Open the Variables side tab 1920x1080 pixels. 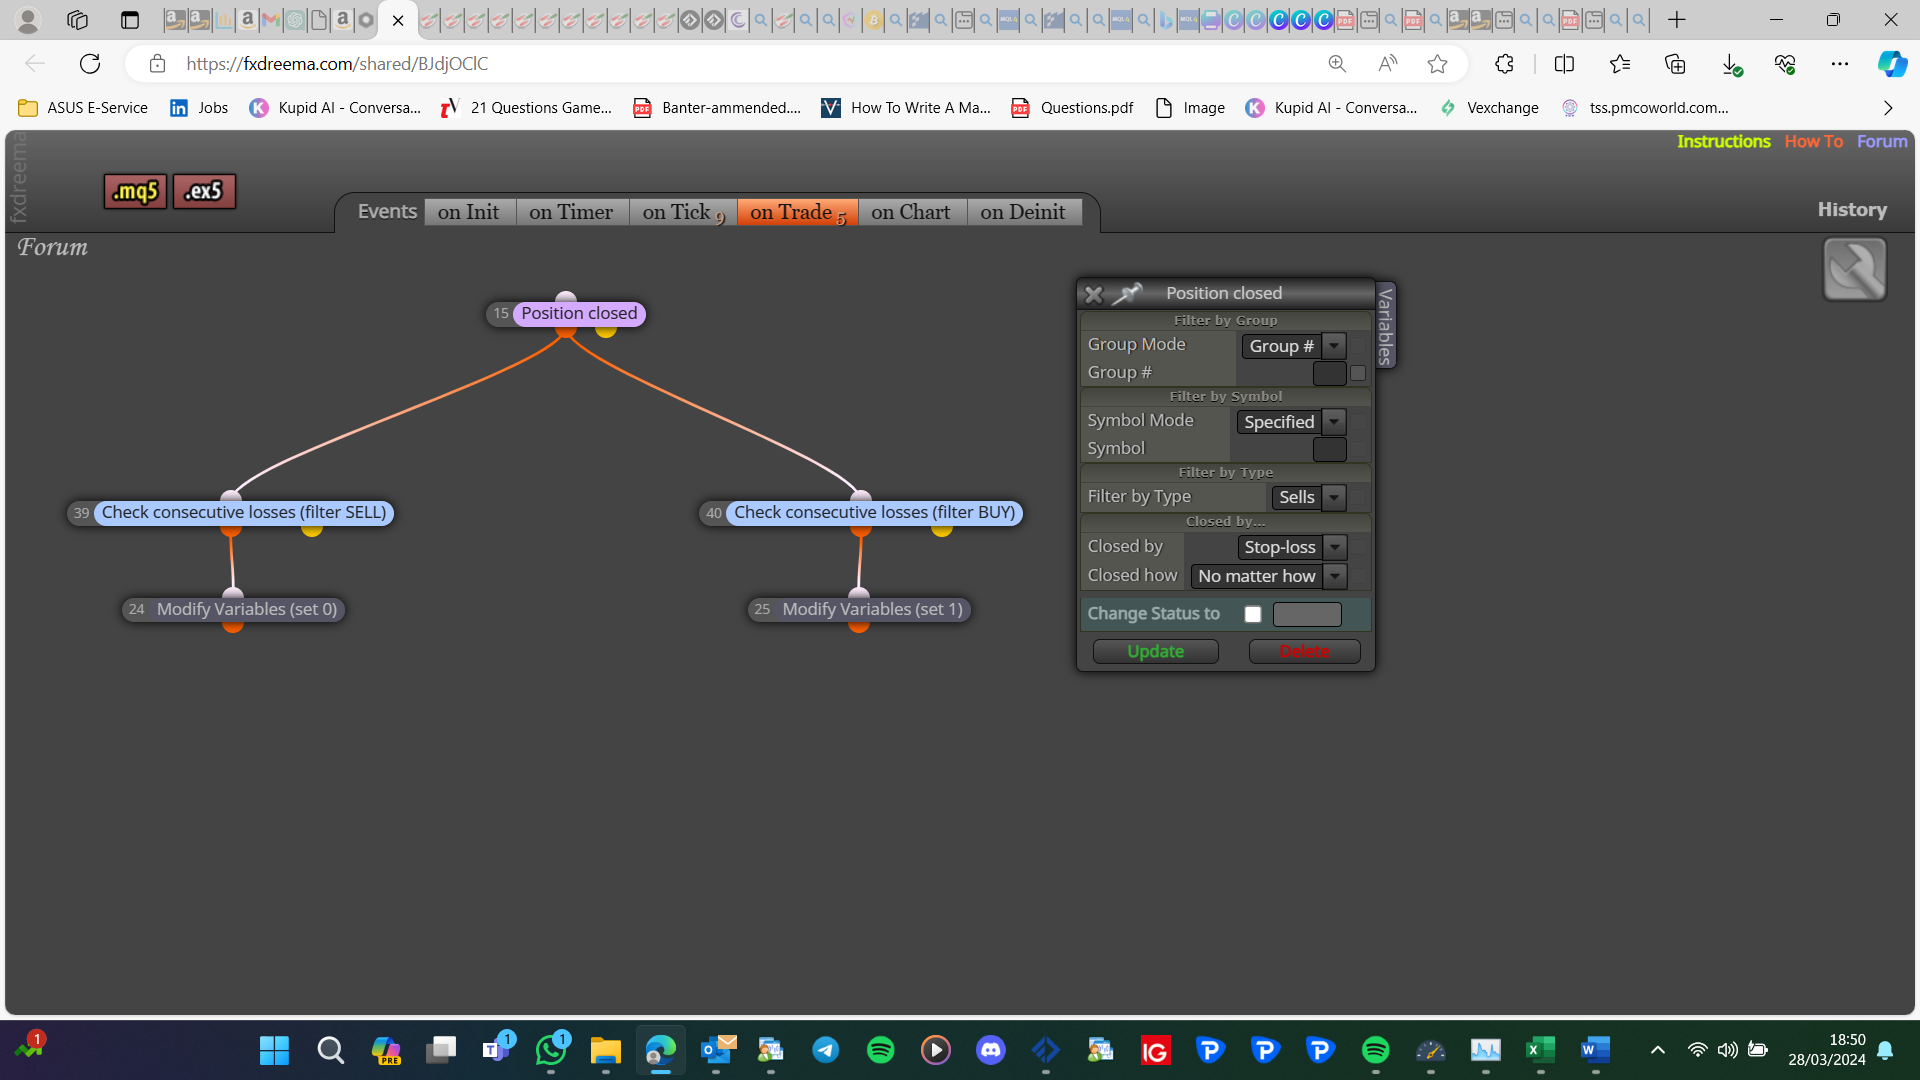click(x=1385, y=325)
